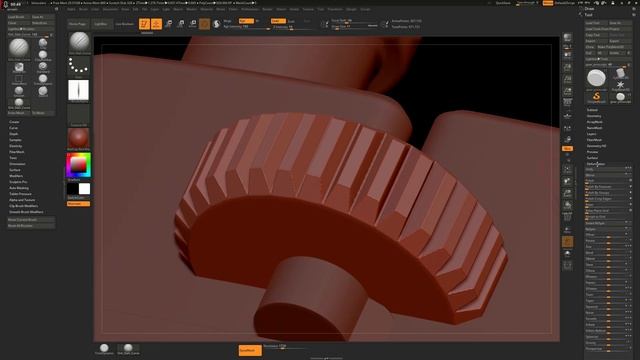This screenshot has width=640, height=360.
Task: Activate Draw mode button
Action: (x=156, y=24)
